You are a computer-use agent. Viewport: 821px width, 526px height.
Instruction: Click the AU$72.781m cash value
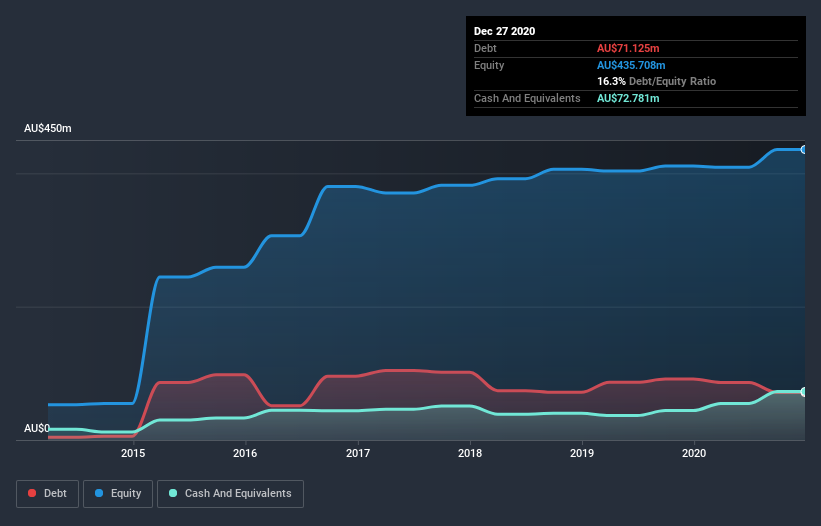tap(628, 98)
